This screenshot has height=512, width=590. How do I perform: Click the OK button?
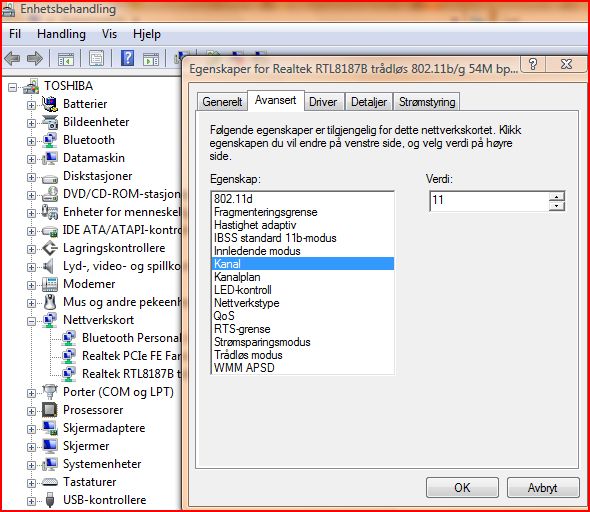pos(462,488)
